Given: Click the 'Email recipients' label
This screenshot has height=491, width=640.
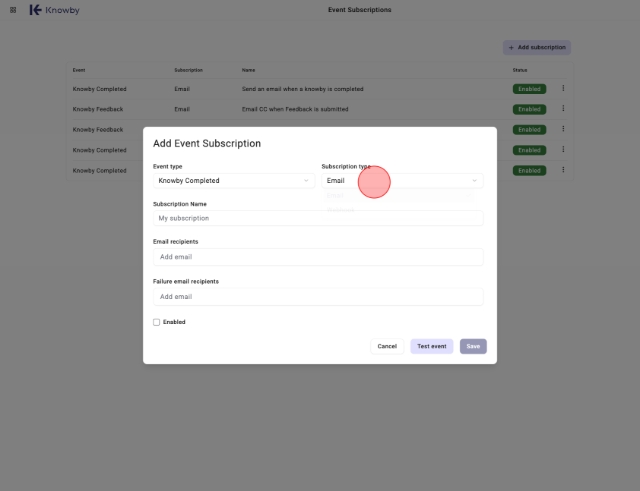Looking at the screenshot, I should [x=176, y=242].
